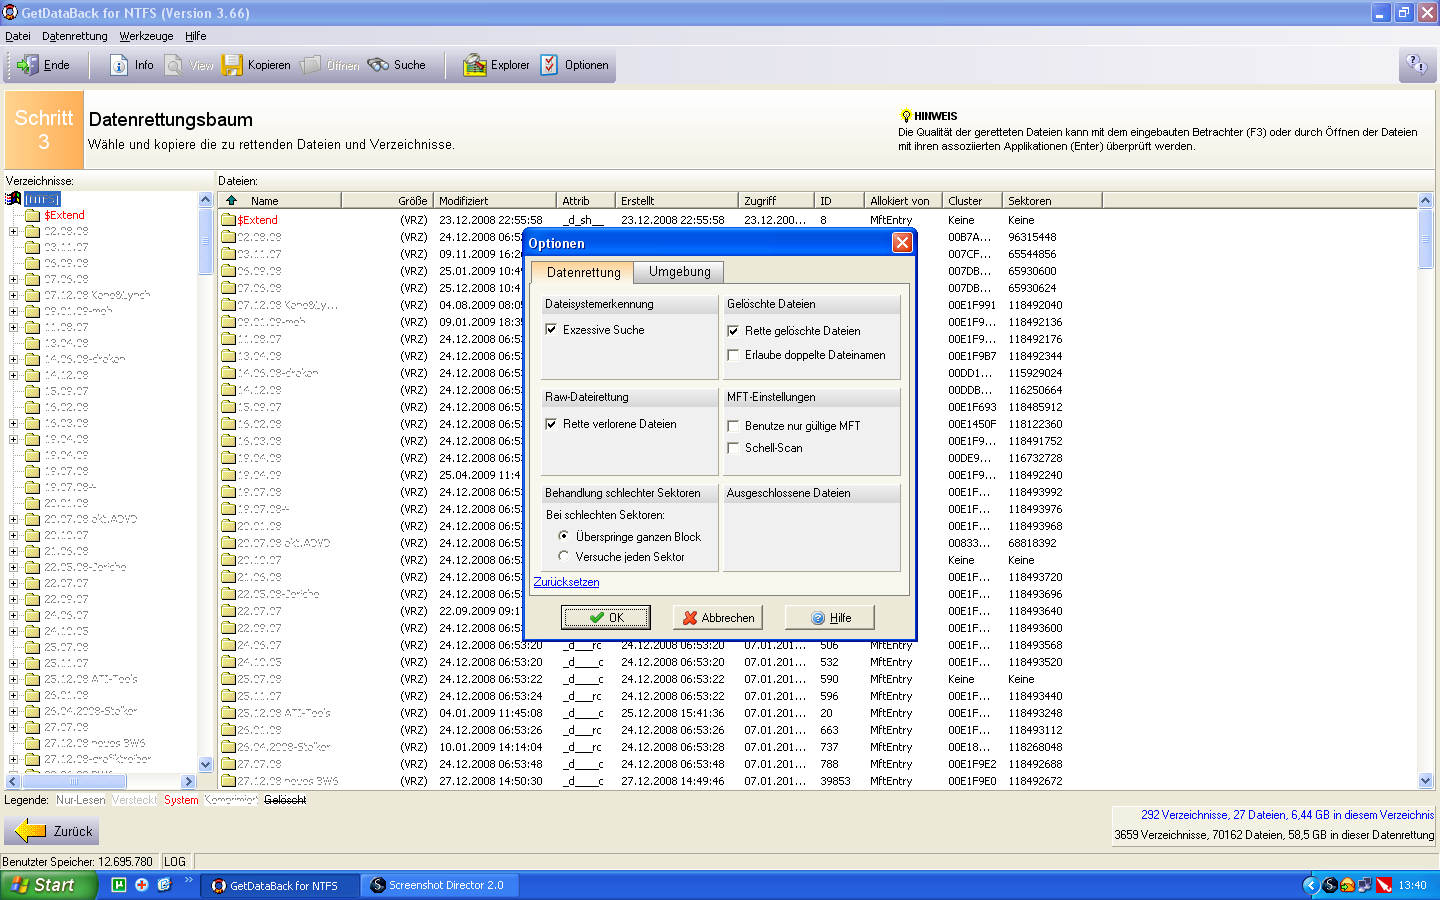Launch the Suche binoculars tool
The height and width of the screenshot is (900, 1440).
397,65
